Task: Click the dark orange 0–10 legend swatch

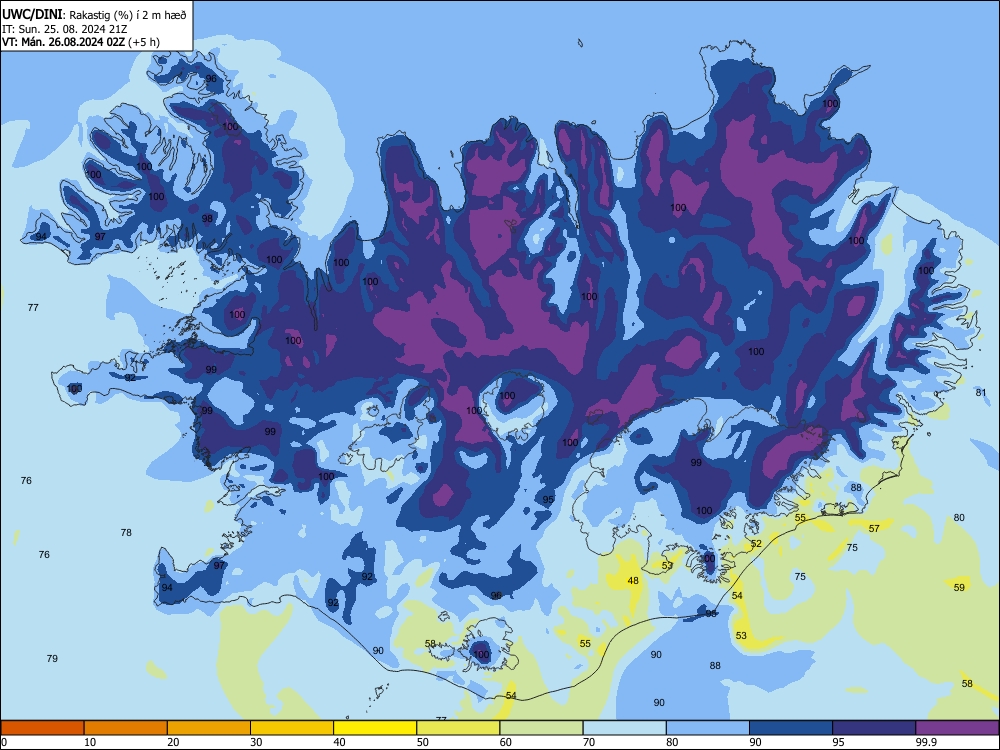Action: pyautogui.click(x=42, y=728)
